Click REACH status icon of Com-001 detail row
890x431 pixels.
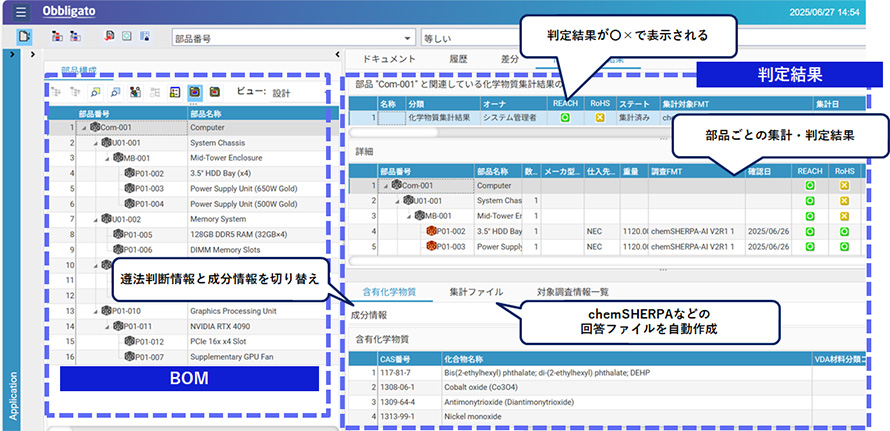810,186
